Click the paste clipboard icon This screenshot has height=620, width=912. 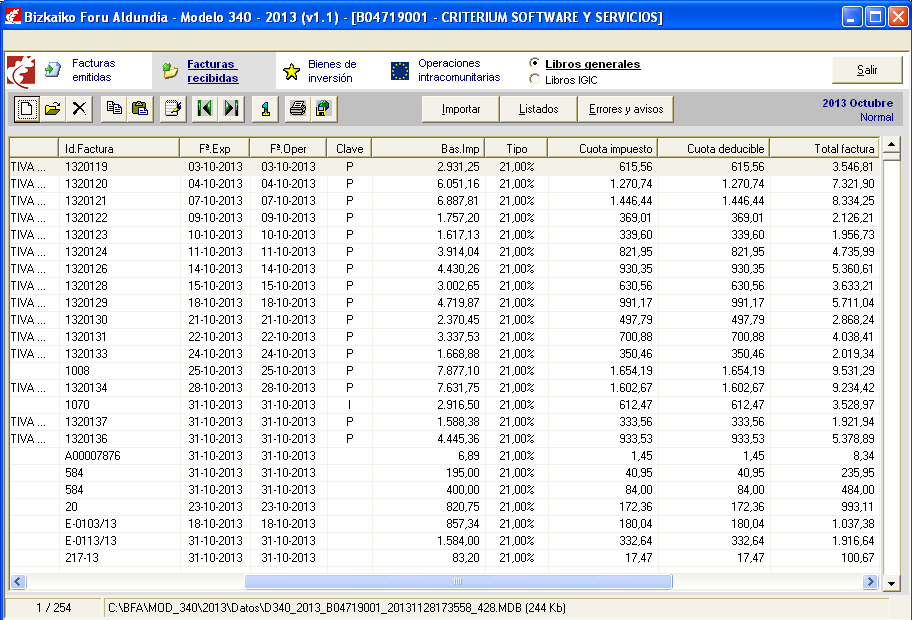pos(140,109)
